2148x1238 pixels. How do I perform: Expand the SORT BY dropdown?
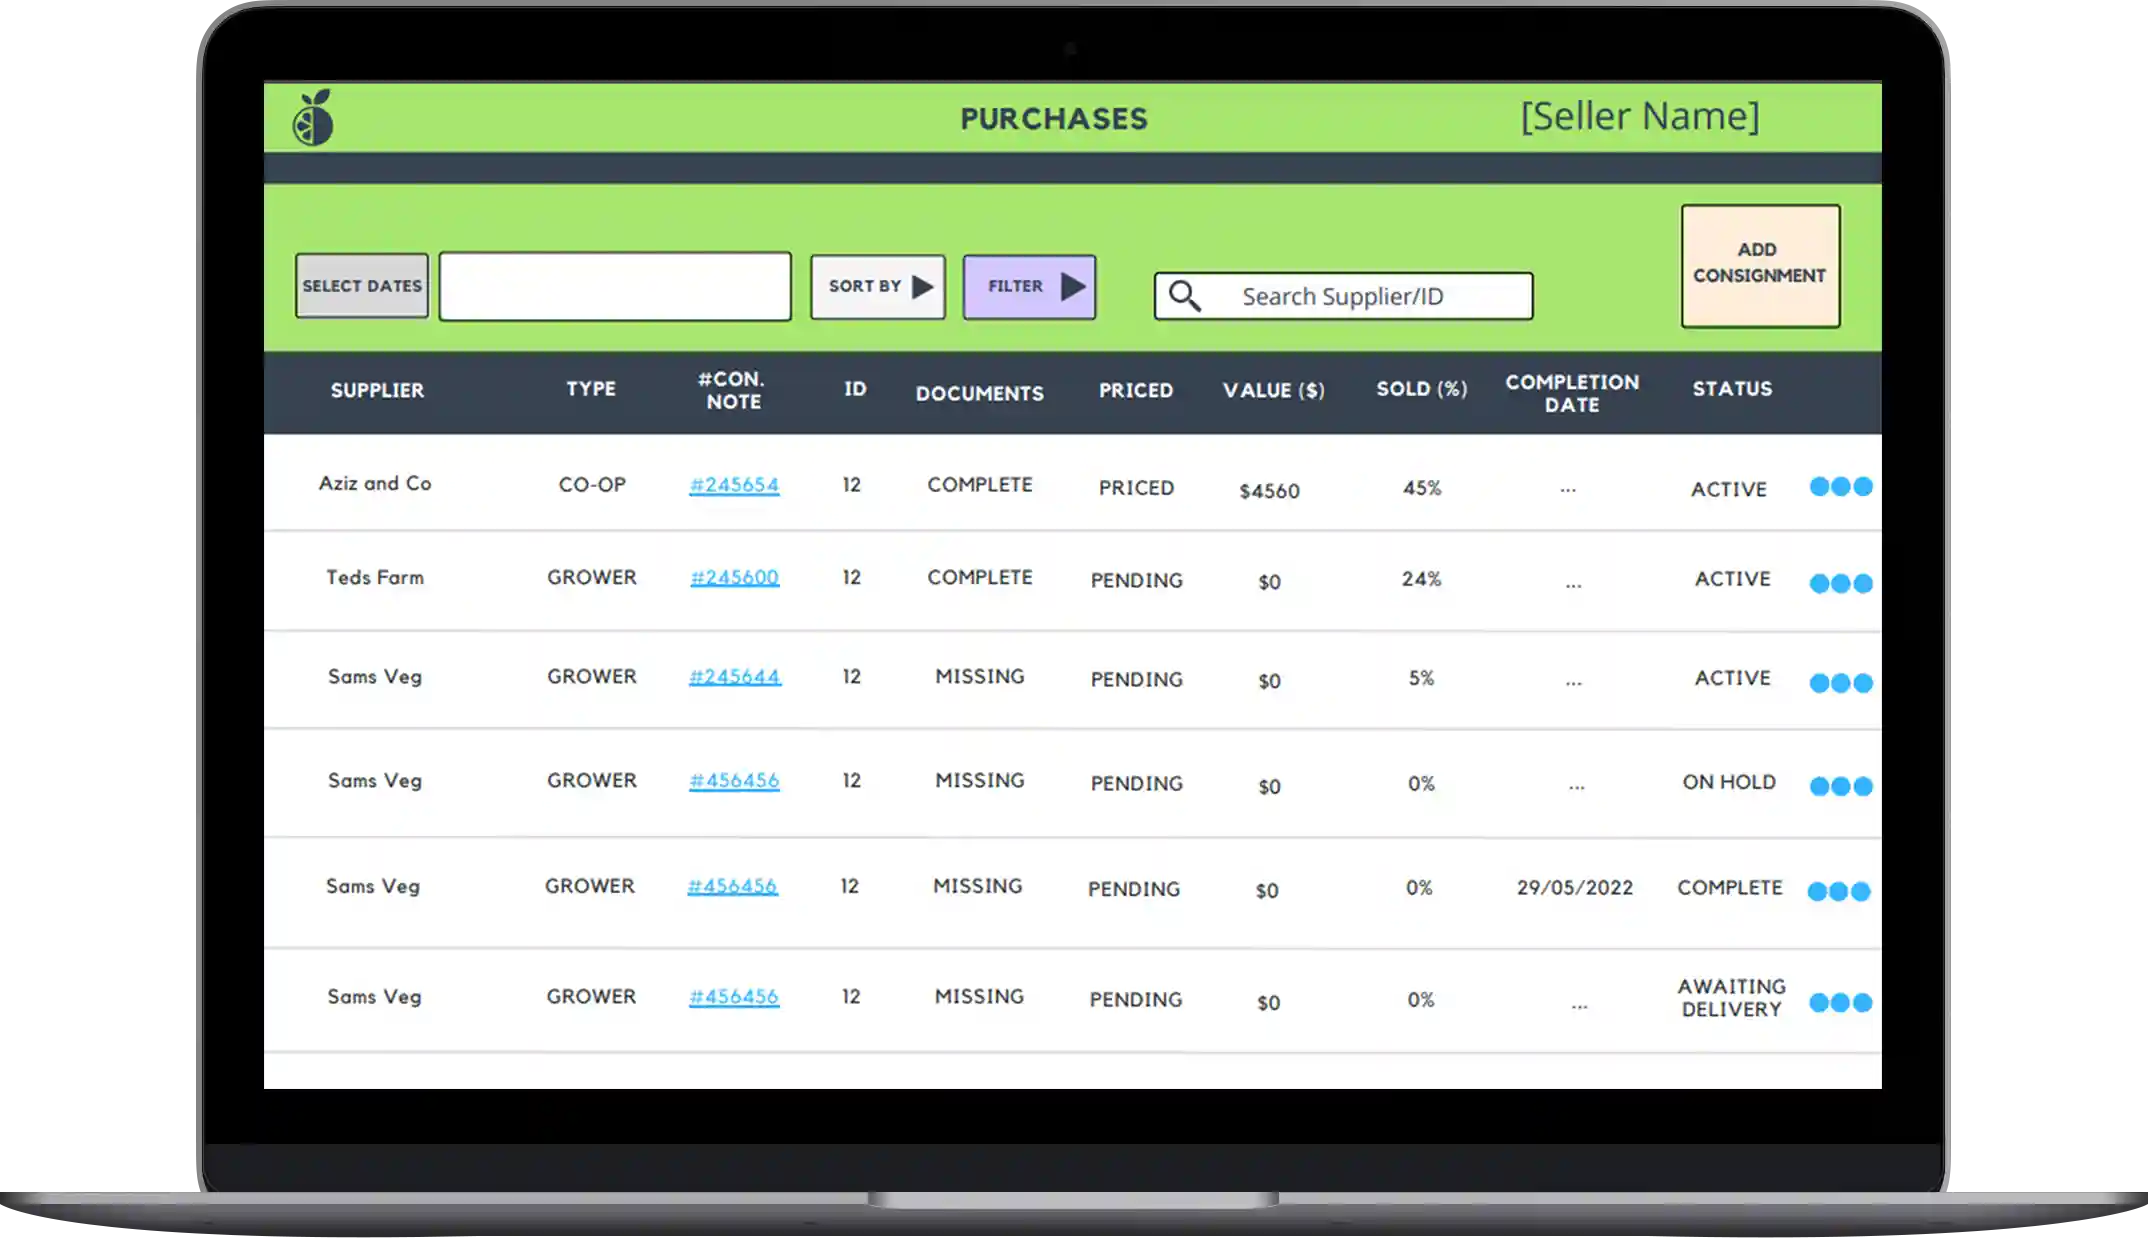pyautogui.click(x=878, y=287)
